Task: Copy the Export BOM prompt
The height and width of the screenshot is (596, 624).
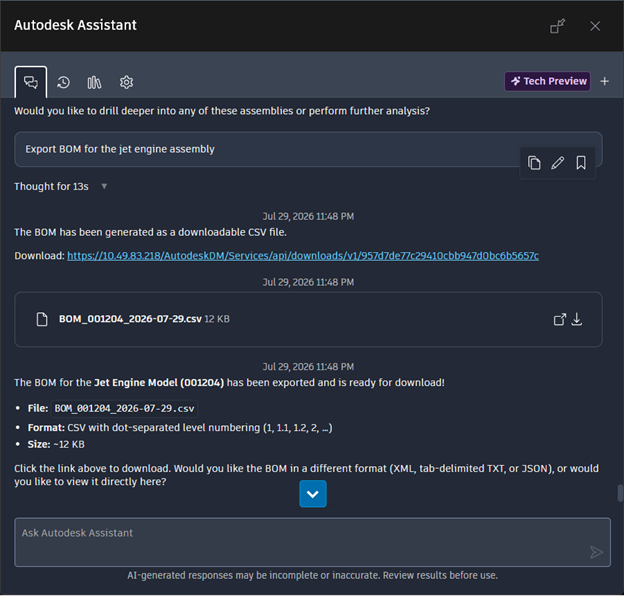Action: coord(534,163)
